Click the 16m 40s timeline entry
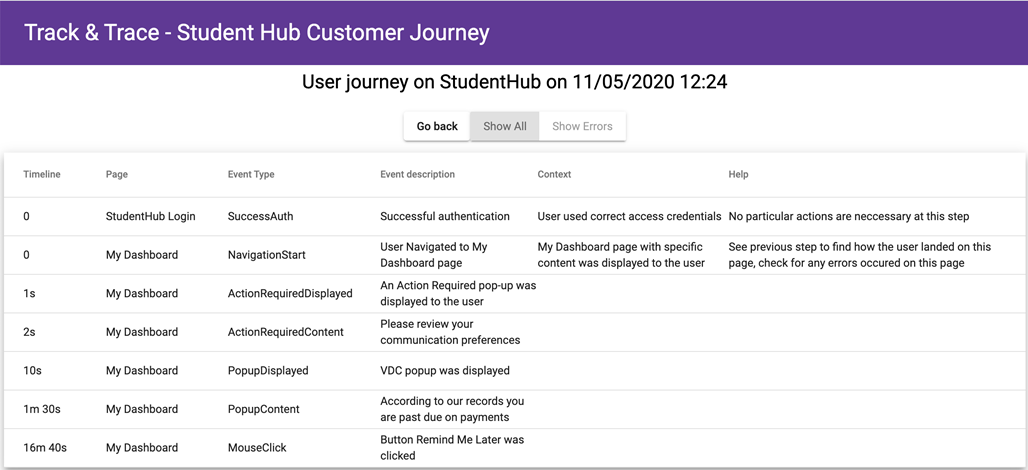This screenshot has width=1028, height=470. 45,448
